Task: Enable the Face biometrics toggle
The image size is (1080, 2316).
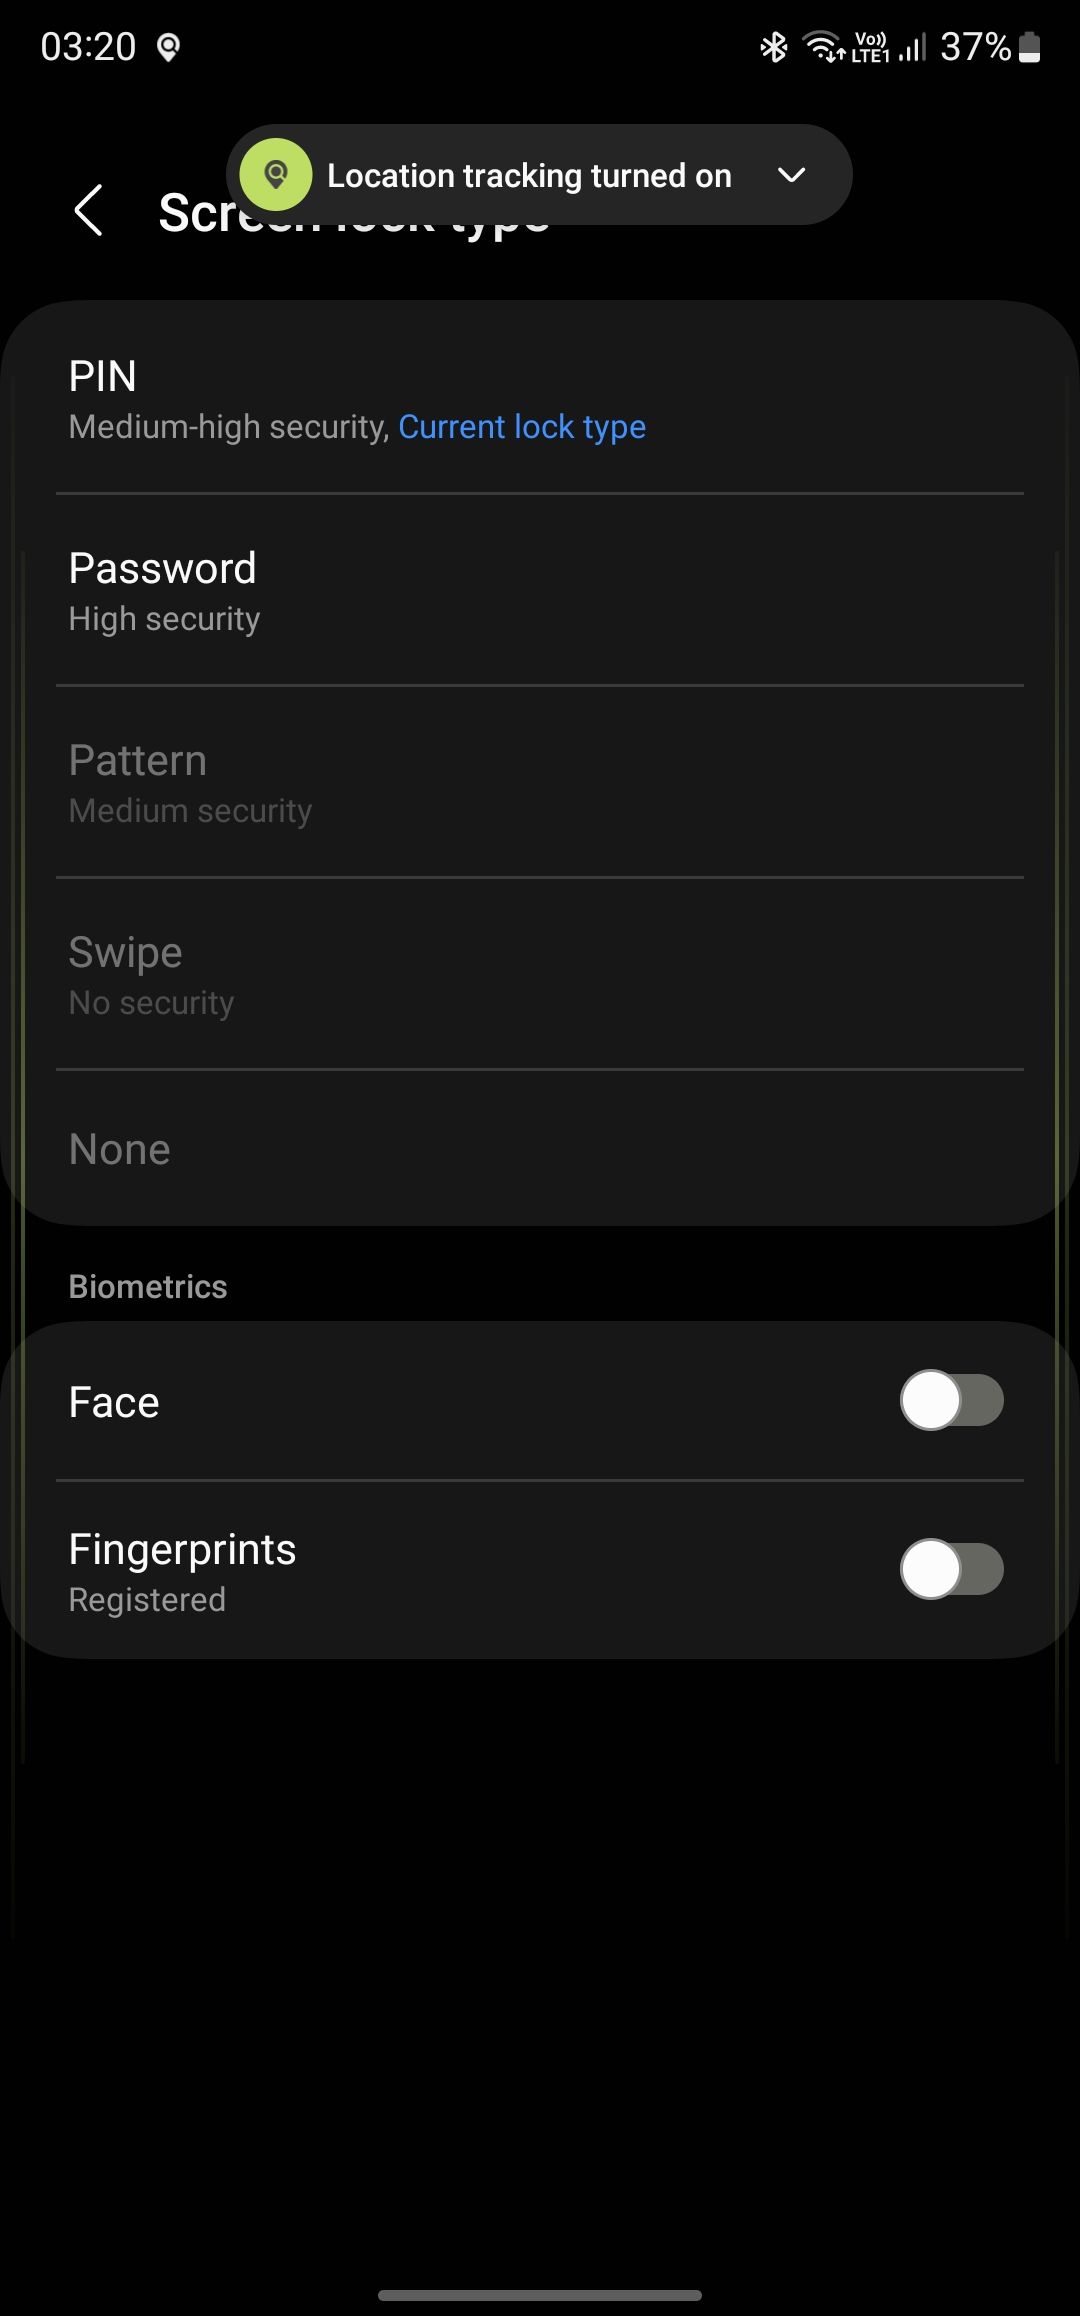Action: click(951, 1400)
